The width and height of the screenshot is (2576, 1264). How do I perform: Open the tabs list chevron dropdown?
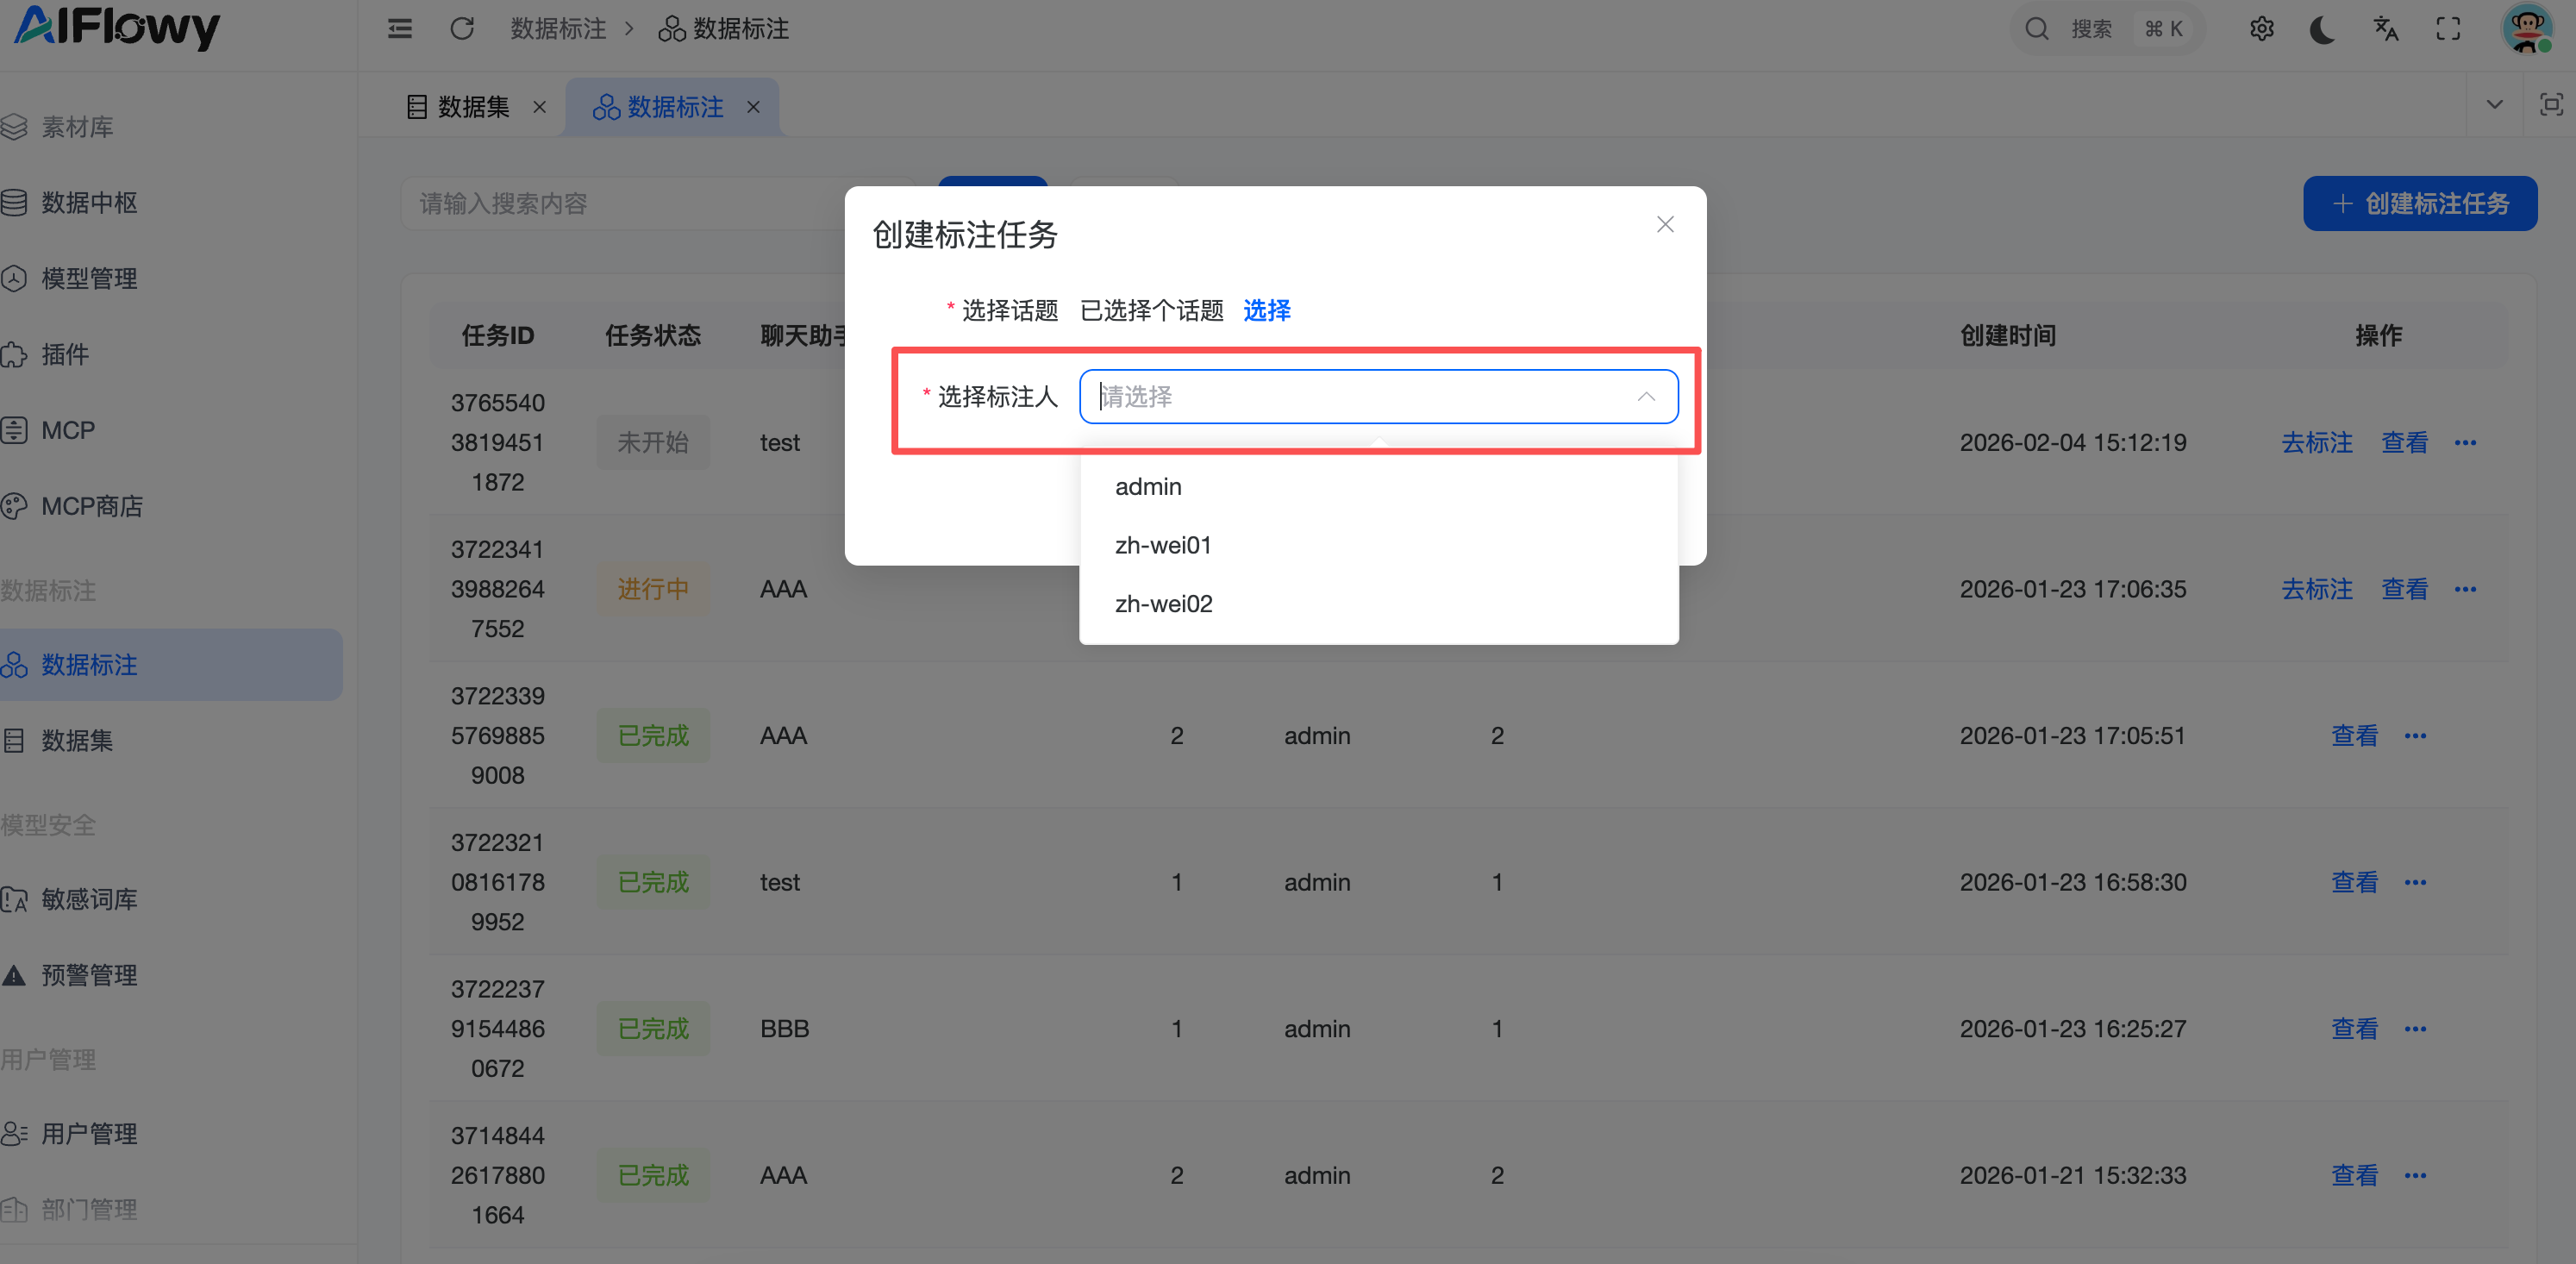(2494, 105)
